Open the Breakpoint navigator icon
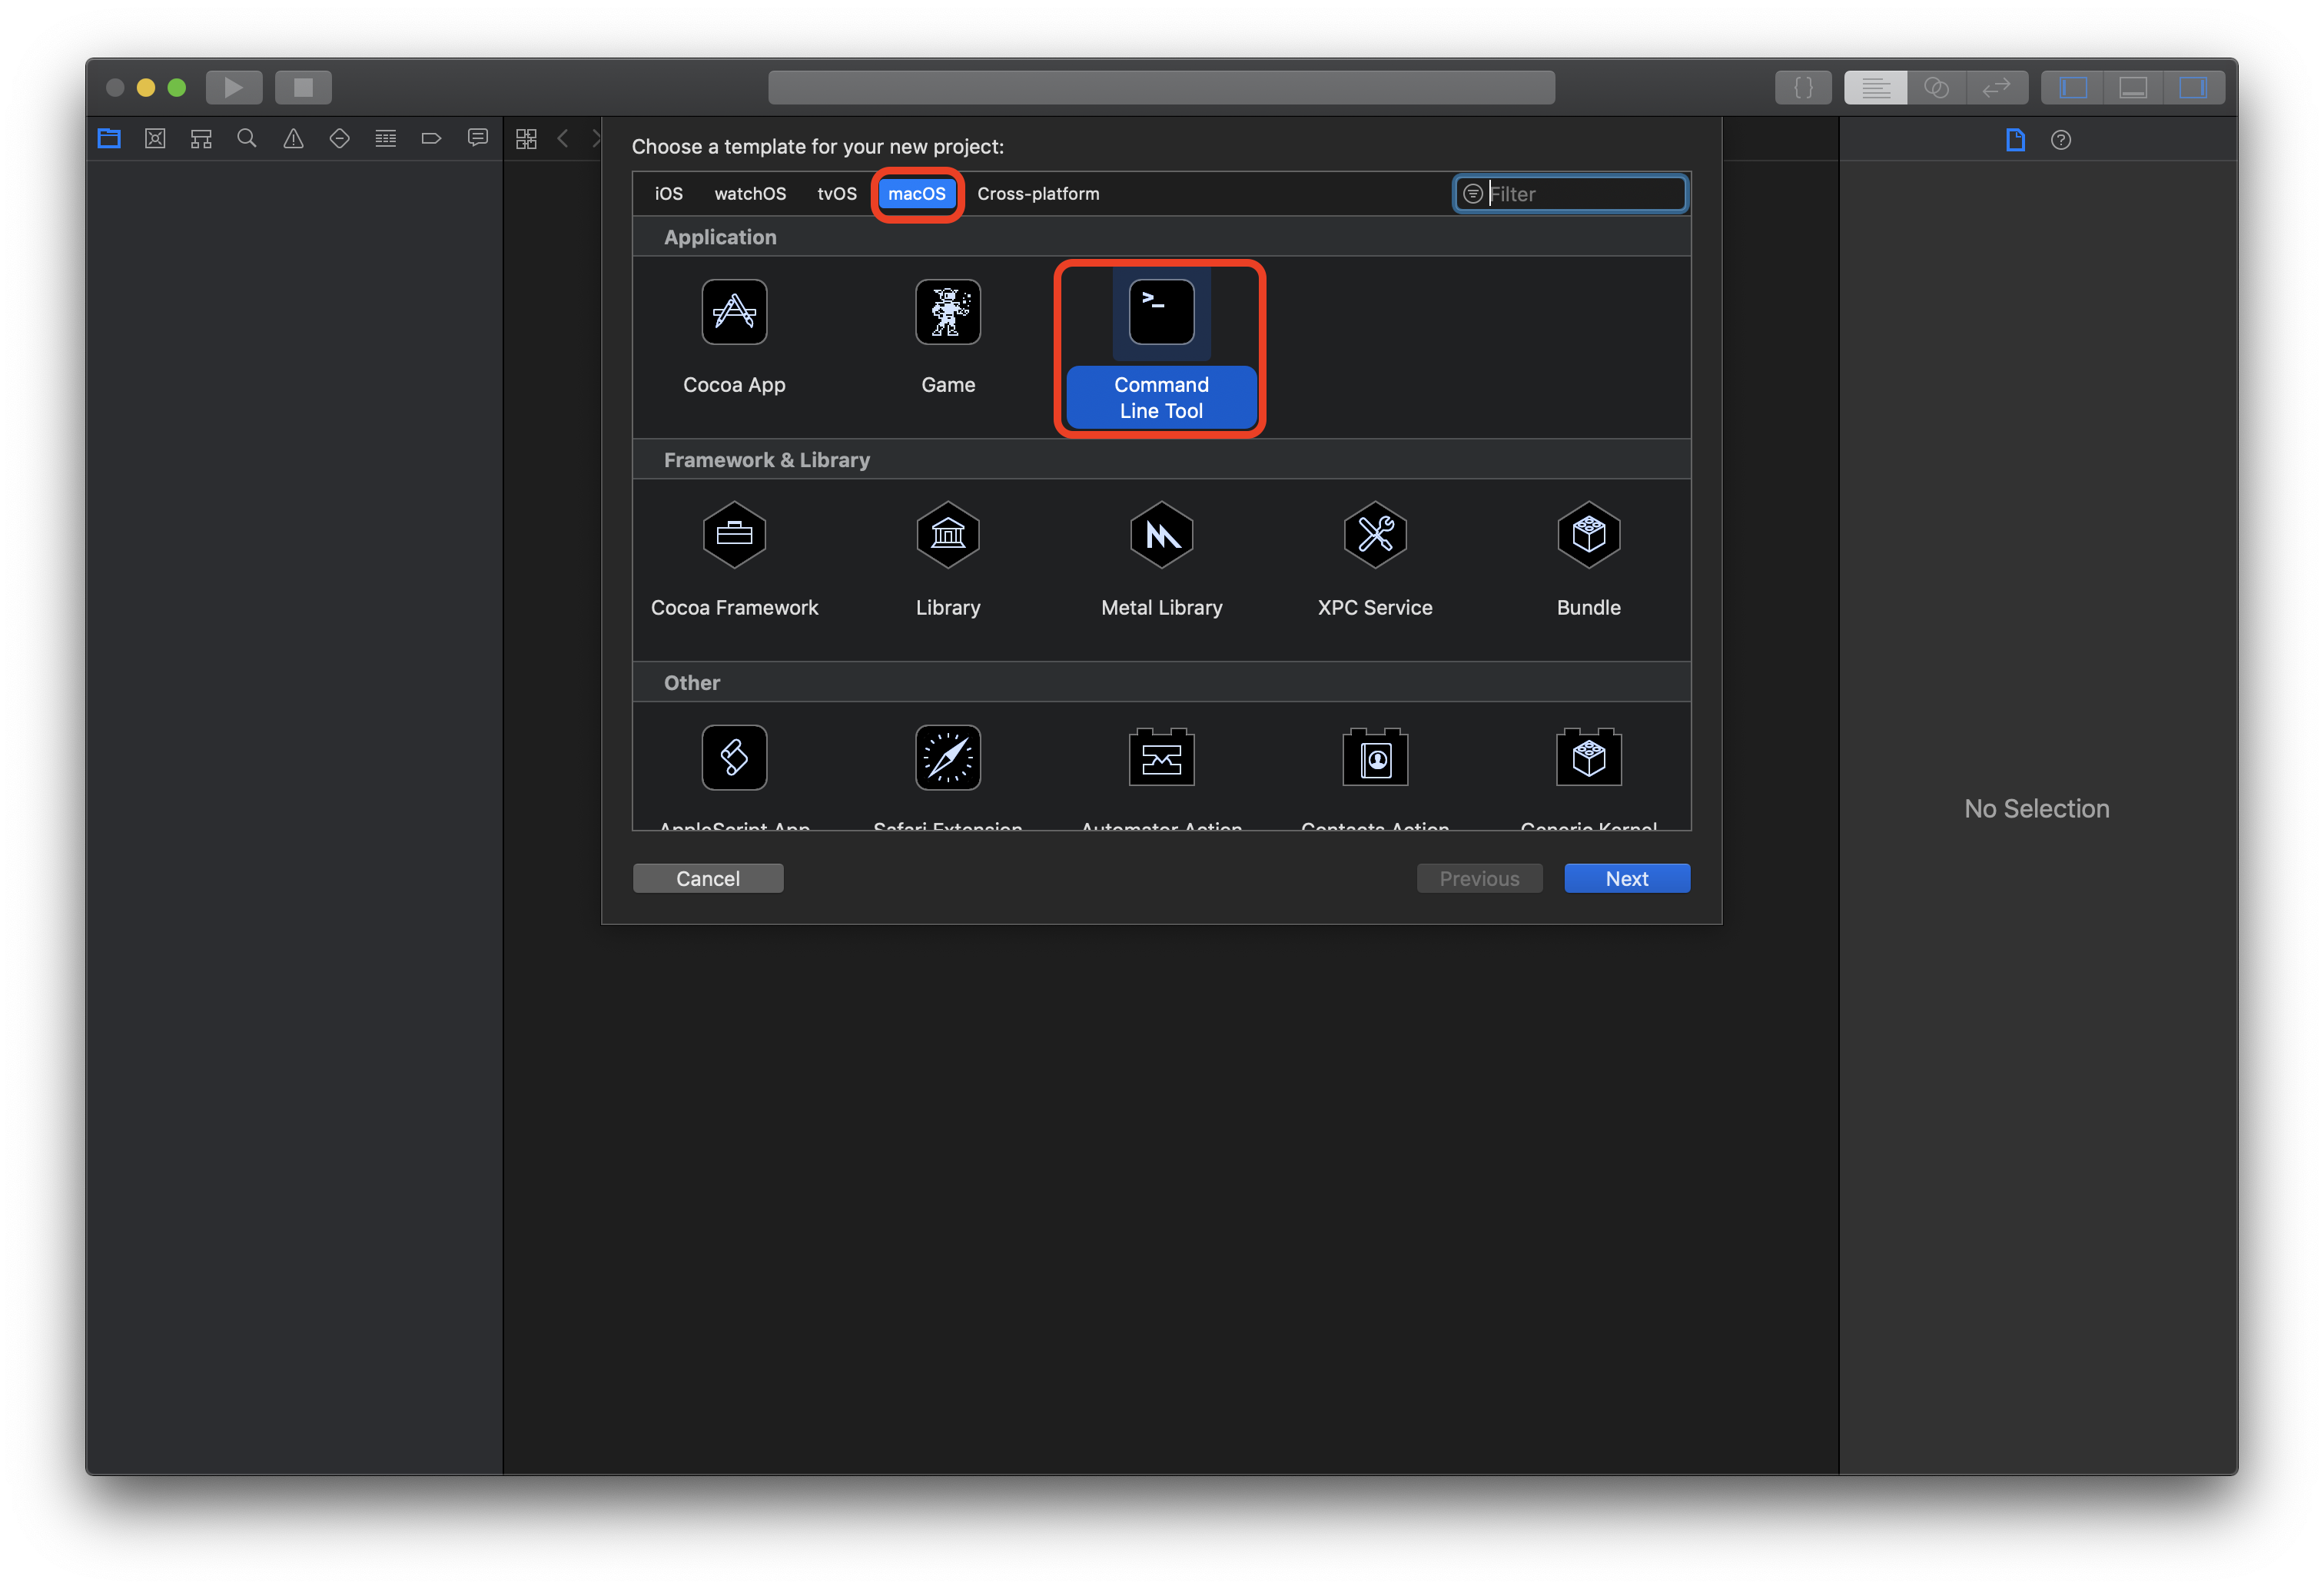This screenshot has height=1589, width=2324. click(431, 139)
